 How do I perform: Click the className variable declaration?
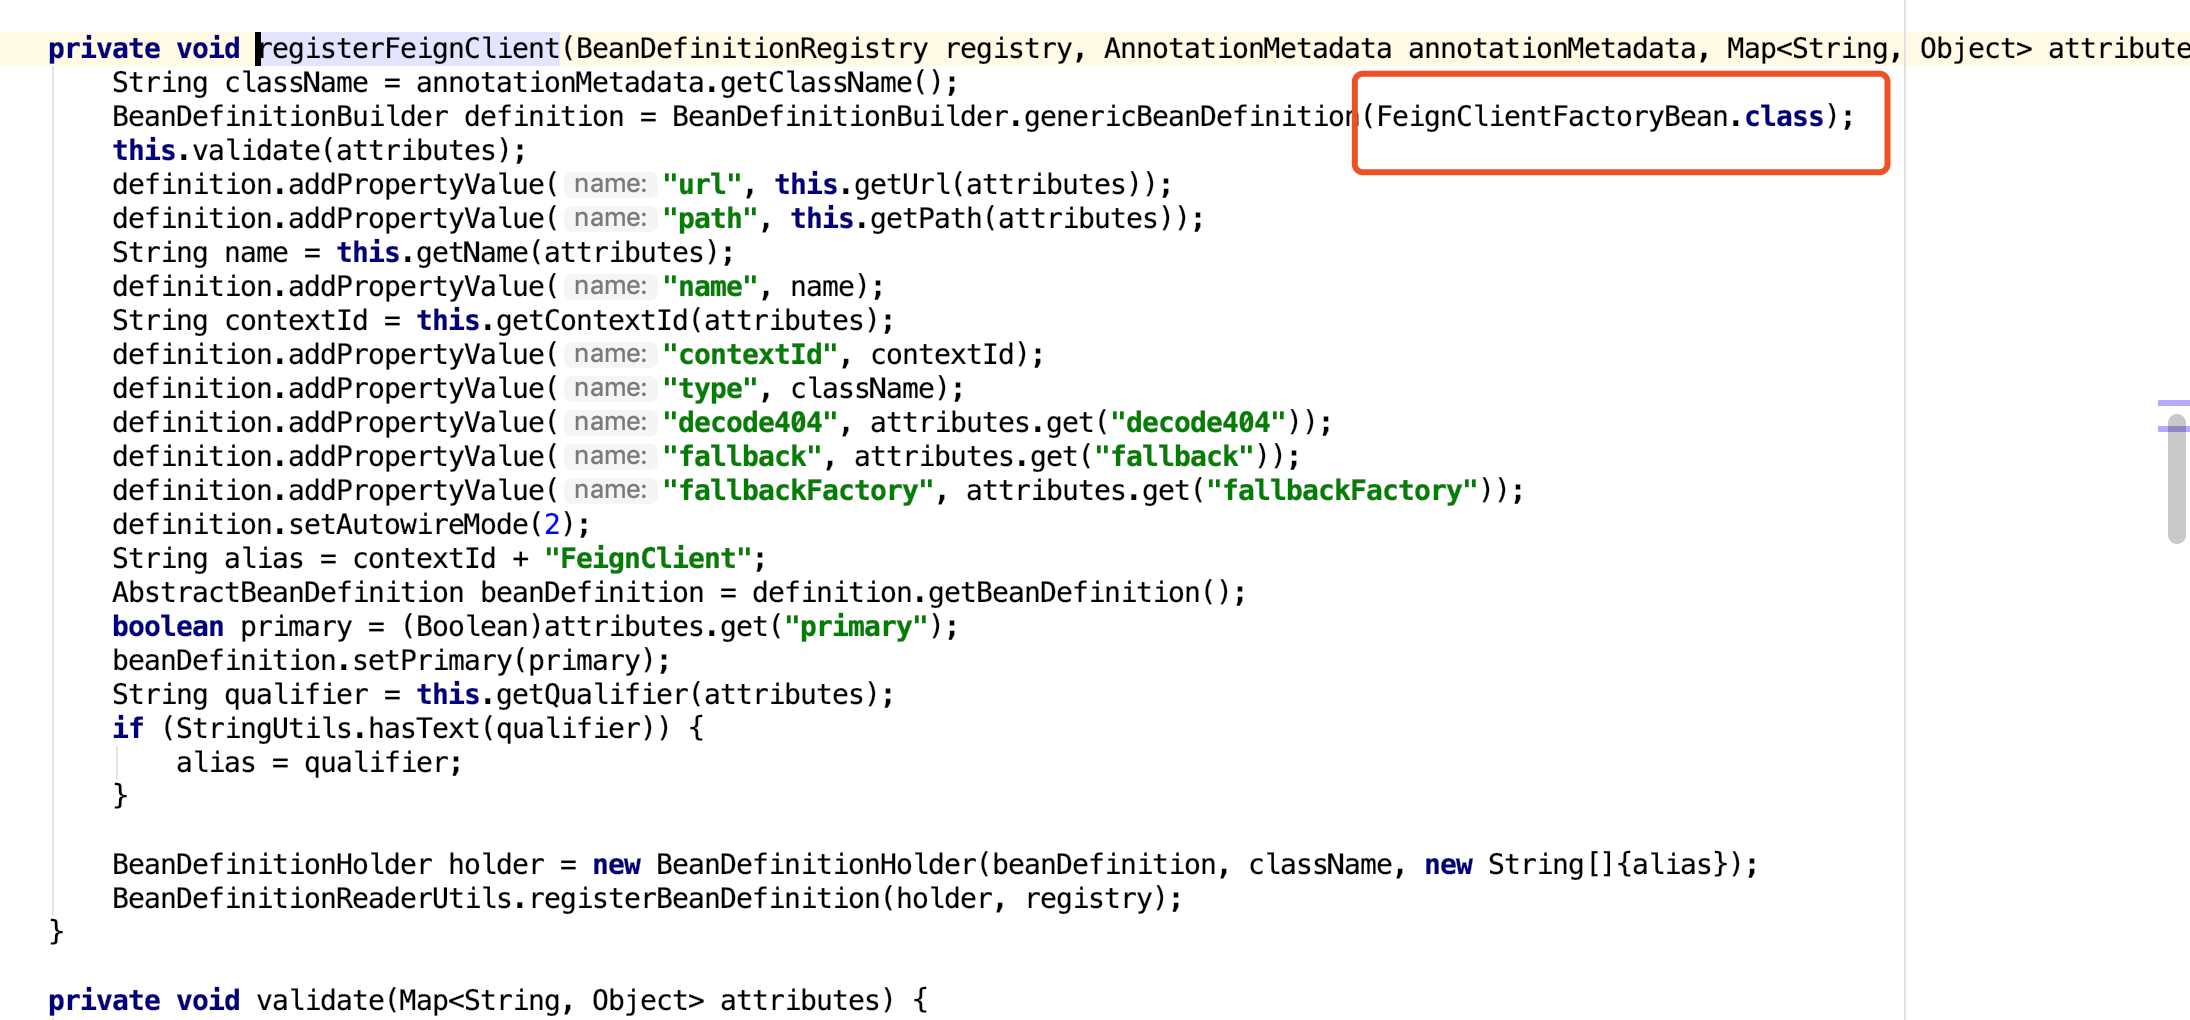tap(296, 82)
